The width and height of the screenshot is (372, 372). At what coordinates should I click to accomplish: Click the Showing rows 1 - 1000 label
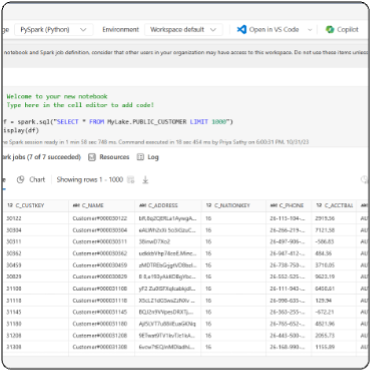pos(90,180)
